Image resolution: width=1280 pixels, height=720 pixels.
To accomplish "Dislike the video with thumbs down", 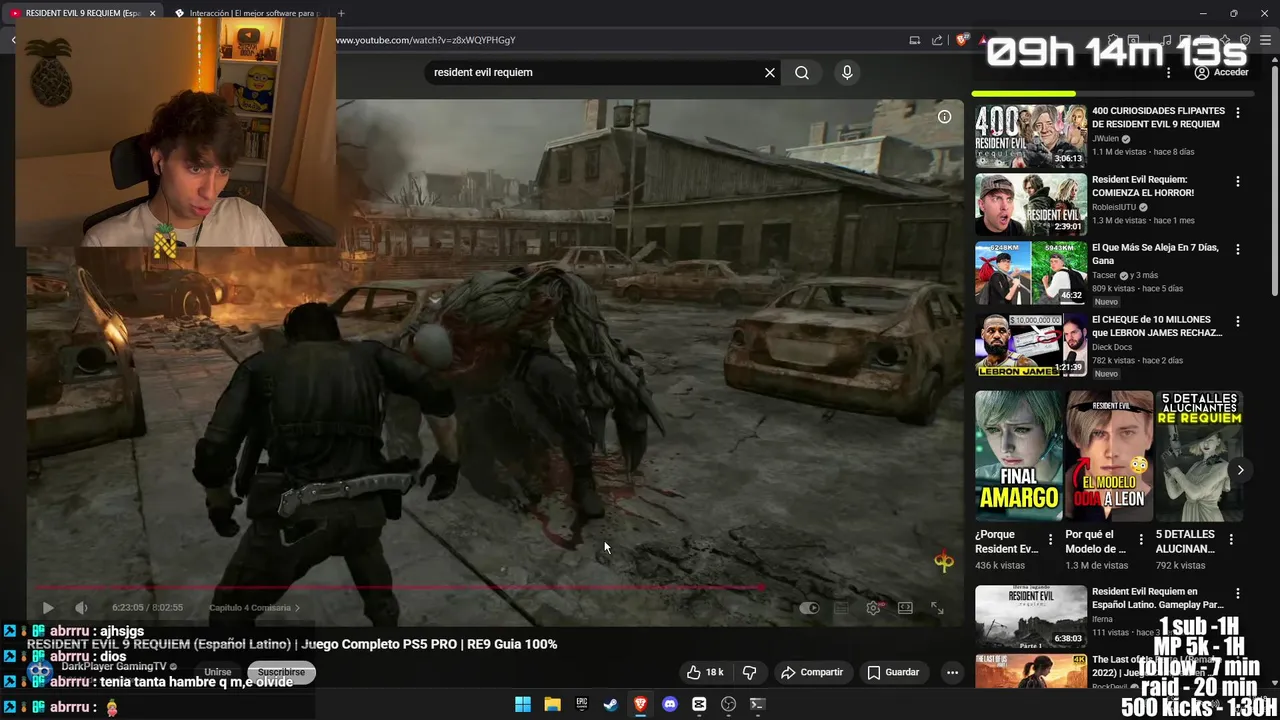I will pyautogui.click(x=749, y=672).
